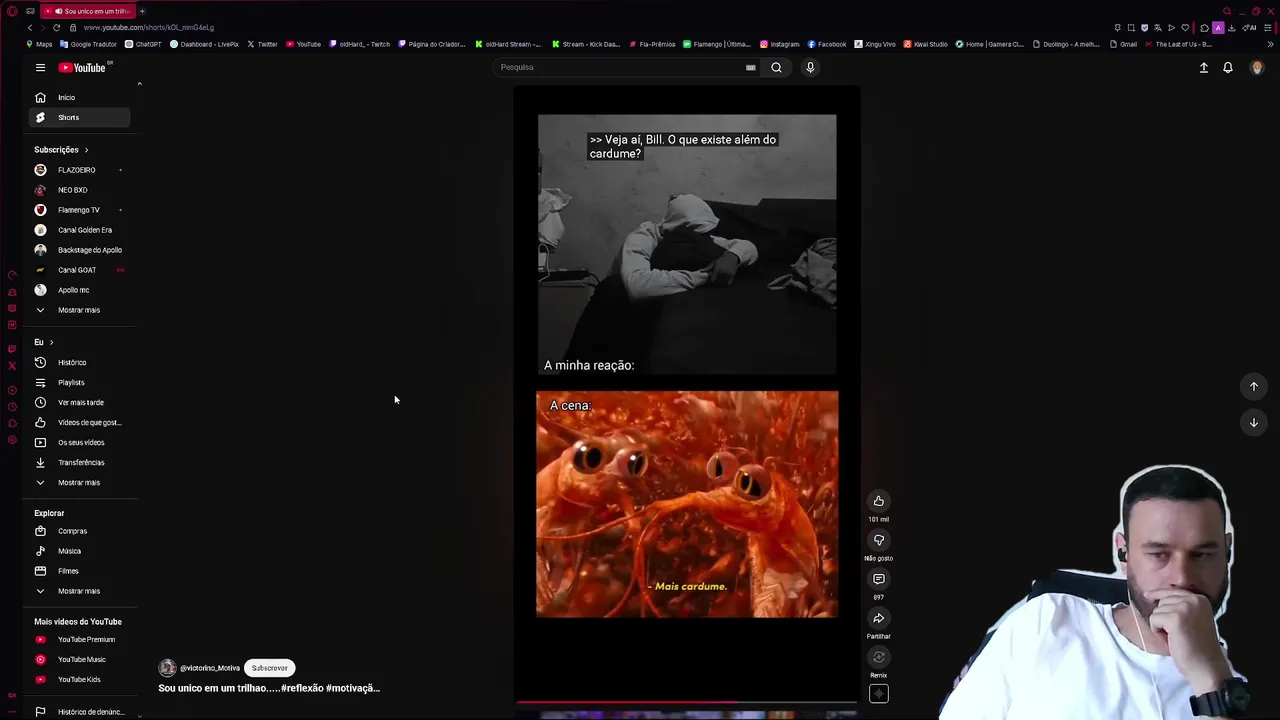Expand the Eu section's Mostrar mais
Viewport: 1280px width, 720px height.
pos(79,483)
